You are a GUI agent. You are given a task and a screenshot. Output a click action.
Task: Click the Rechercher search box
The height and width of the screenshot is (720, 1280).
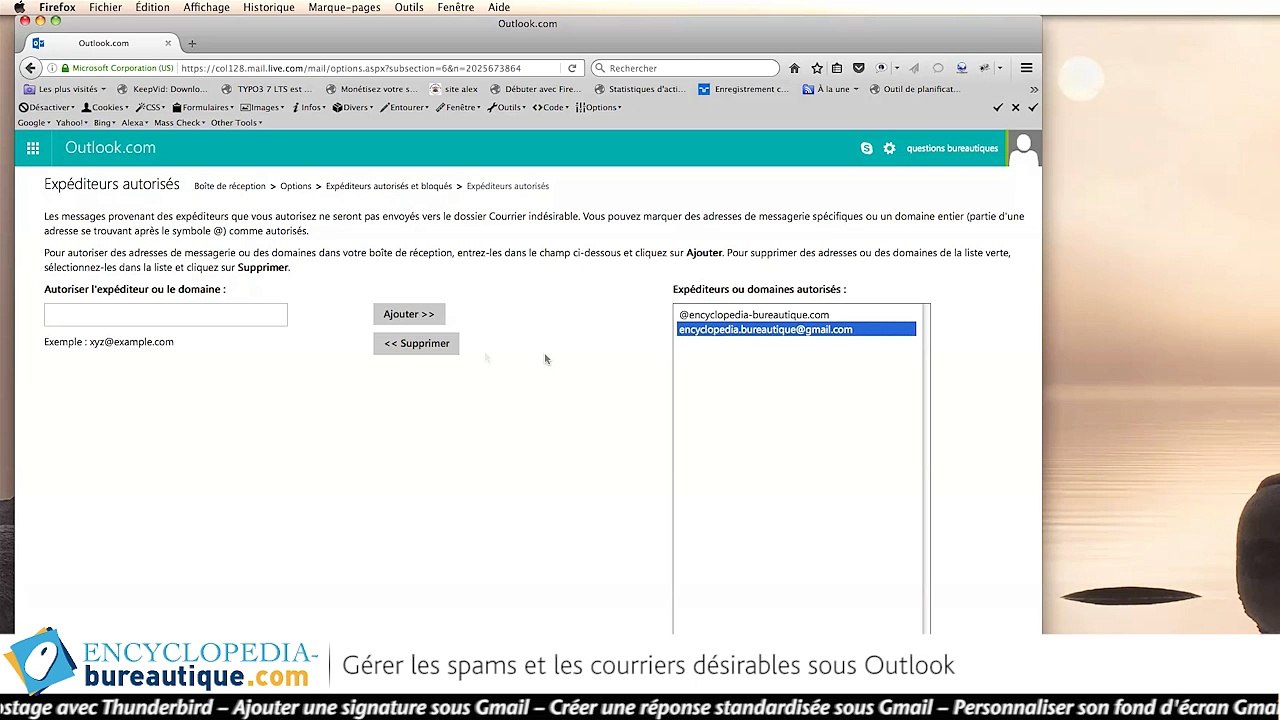[685, 68]
